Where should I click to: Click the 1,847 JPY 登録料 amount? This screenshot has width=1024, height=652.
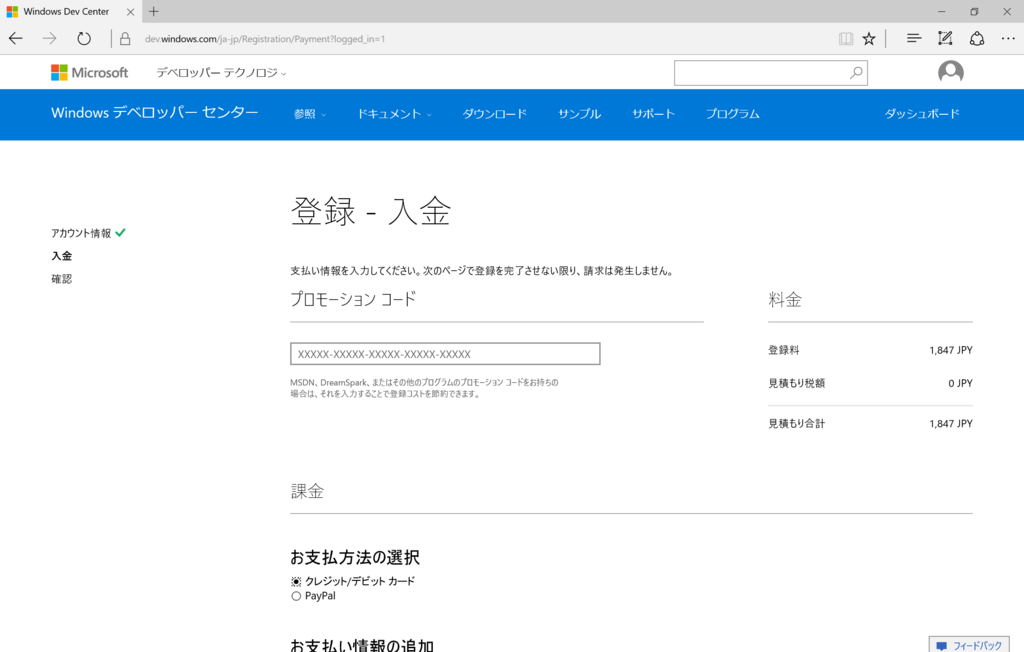pyautogui.click(x=951, y=350)
